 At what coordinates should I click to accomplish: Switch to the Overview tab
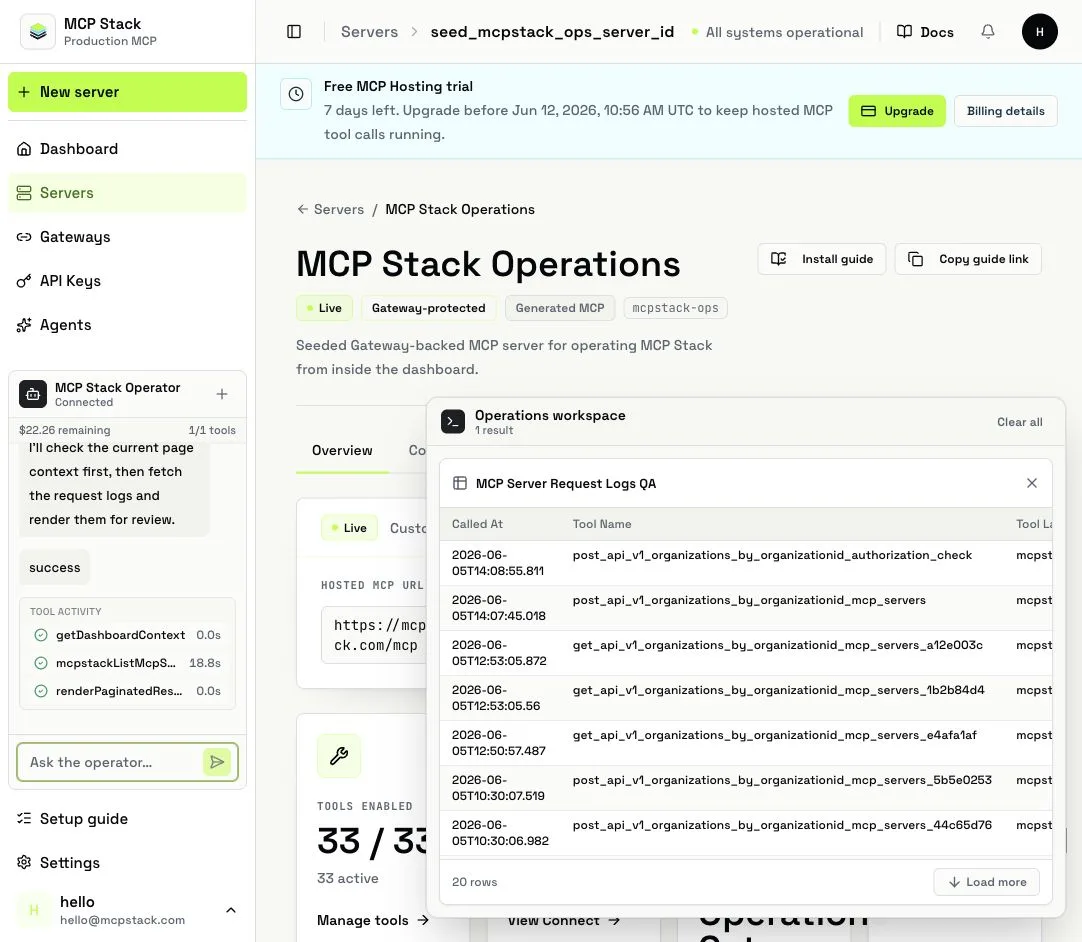click(x=342, y=451)
